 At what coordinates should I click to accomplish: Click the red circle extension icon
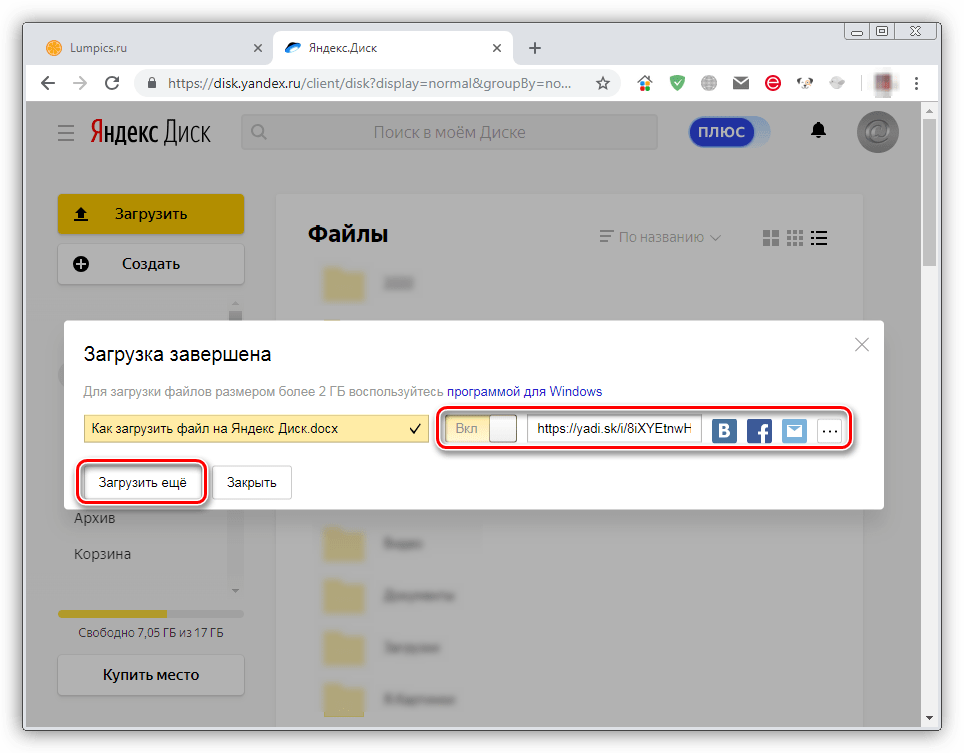click(773, 83)
